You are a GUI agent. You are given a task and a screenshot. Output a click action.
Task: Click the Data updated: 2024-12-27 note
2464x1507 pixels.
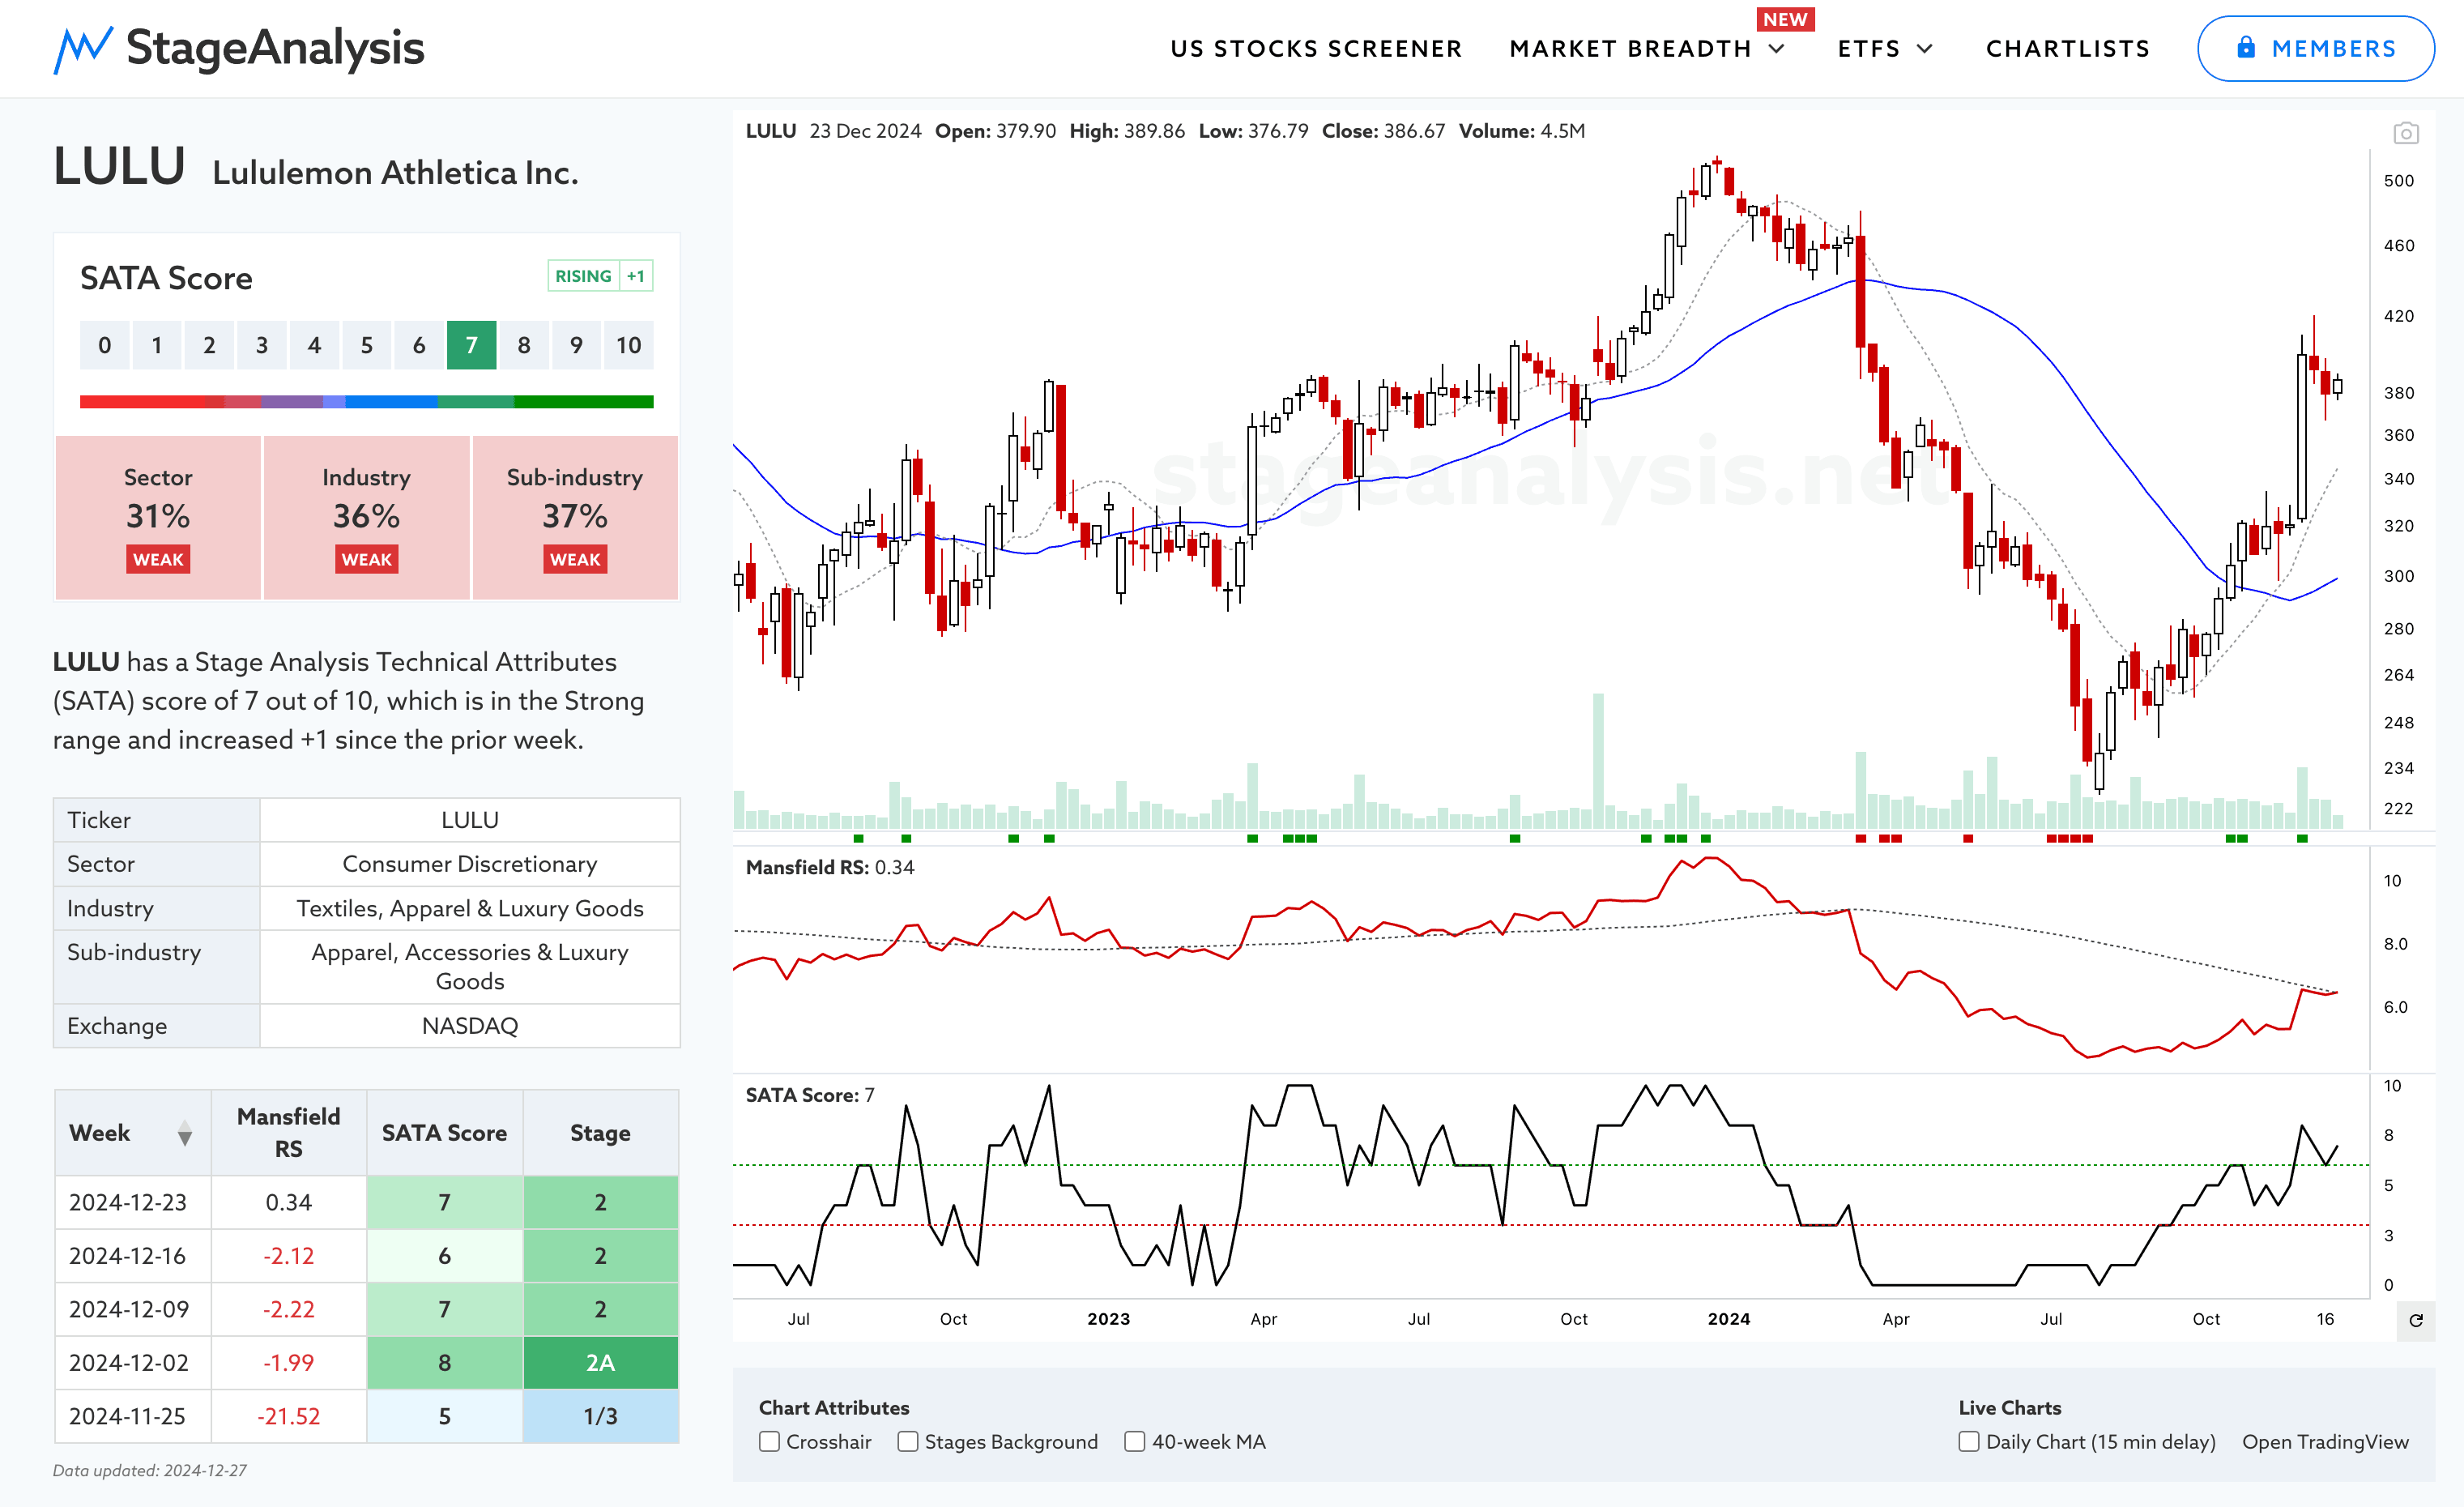coord(150,1470)
